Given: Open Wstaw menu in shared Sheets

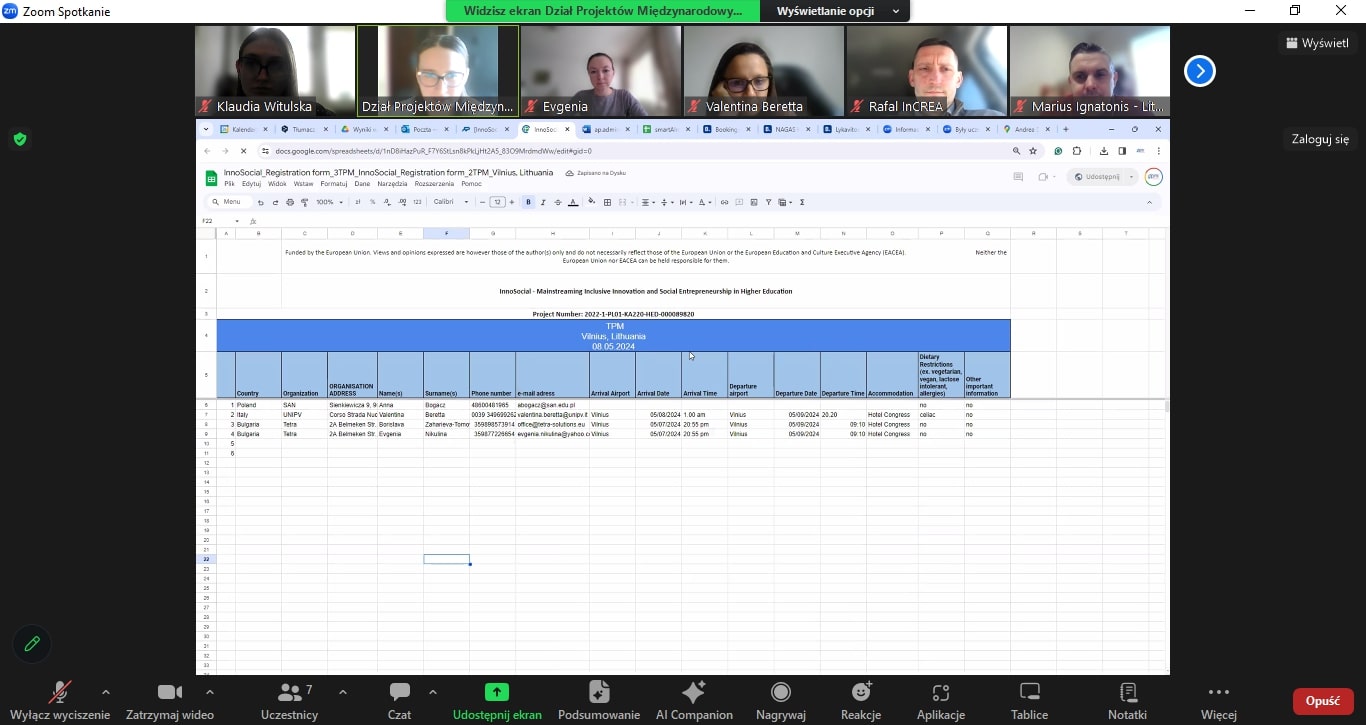Looking at the screenshot, I should [x=303, y=184].
